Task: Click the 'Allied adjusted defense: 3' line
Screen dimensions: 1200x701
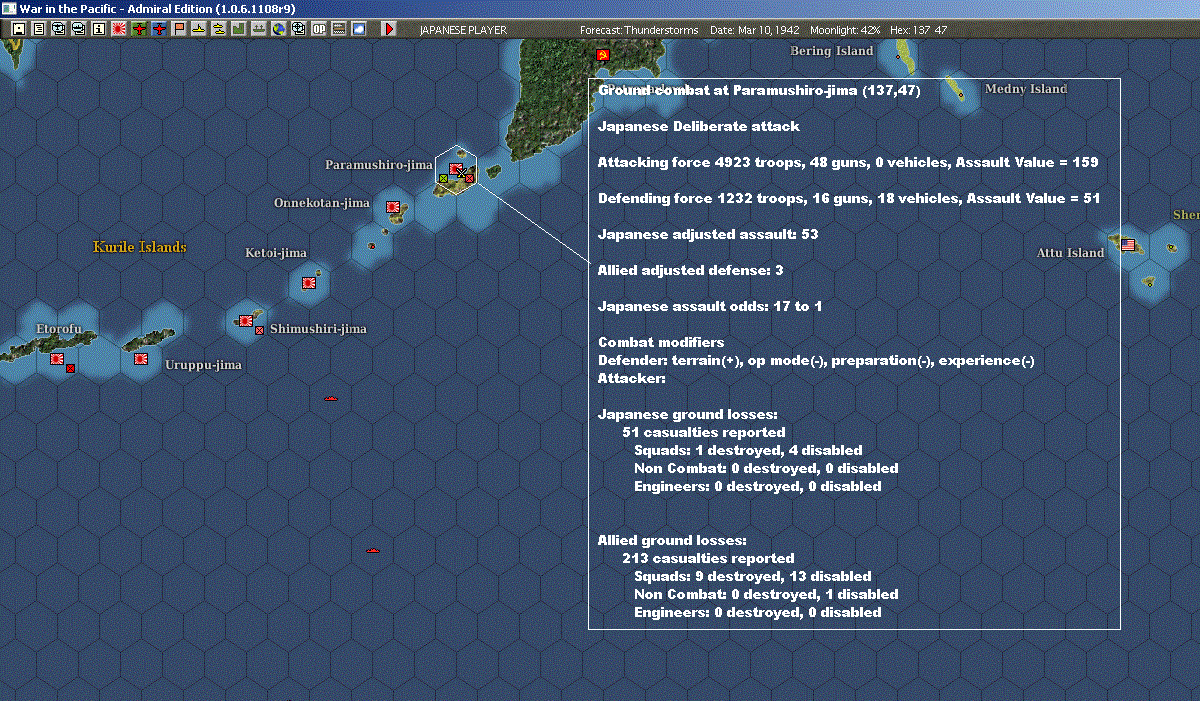Action: pyautogui.click(x=690, y=270)
